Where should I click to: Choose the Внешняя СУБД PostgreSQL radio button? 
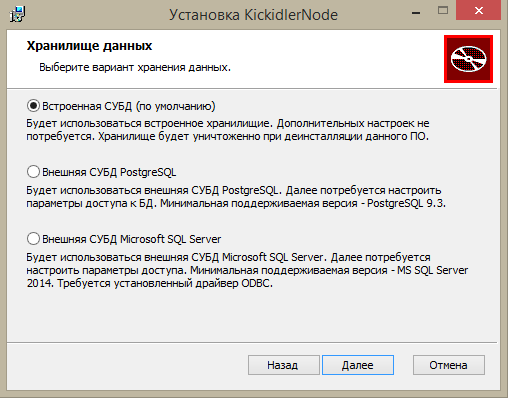33,172
